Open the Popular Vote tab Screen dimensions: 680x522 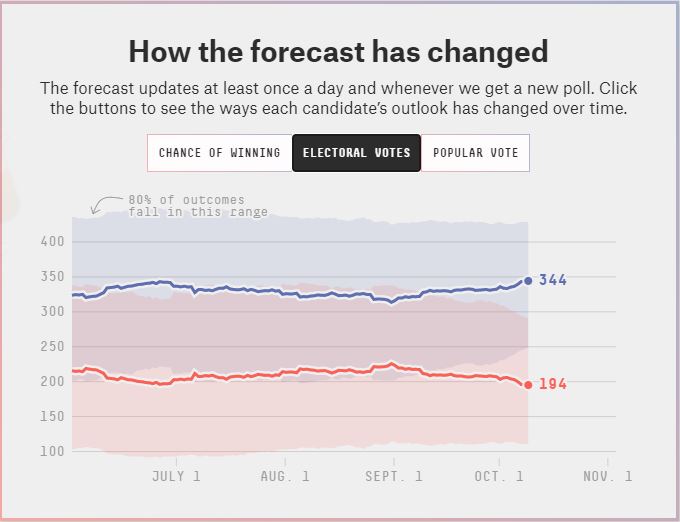[x=475, y=153]
